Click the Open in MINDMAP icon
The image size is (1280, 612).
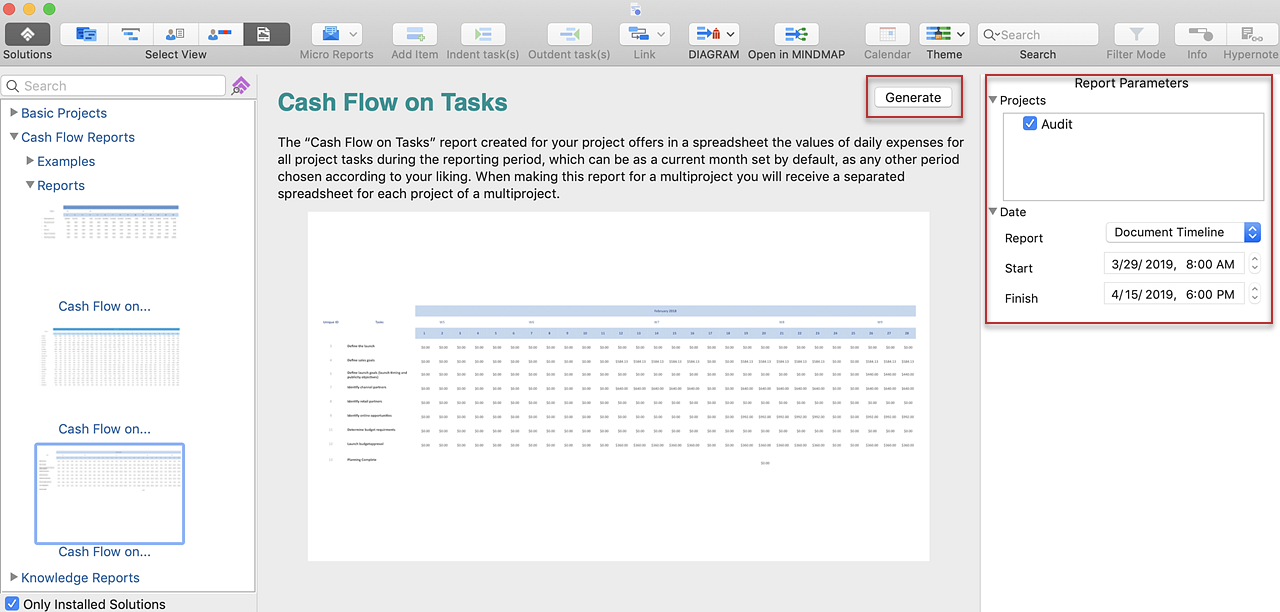795,34
